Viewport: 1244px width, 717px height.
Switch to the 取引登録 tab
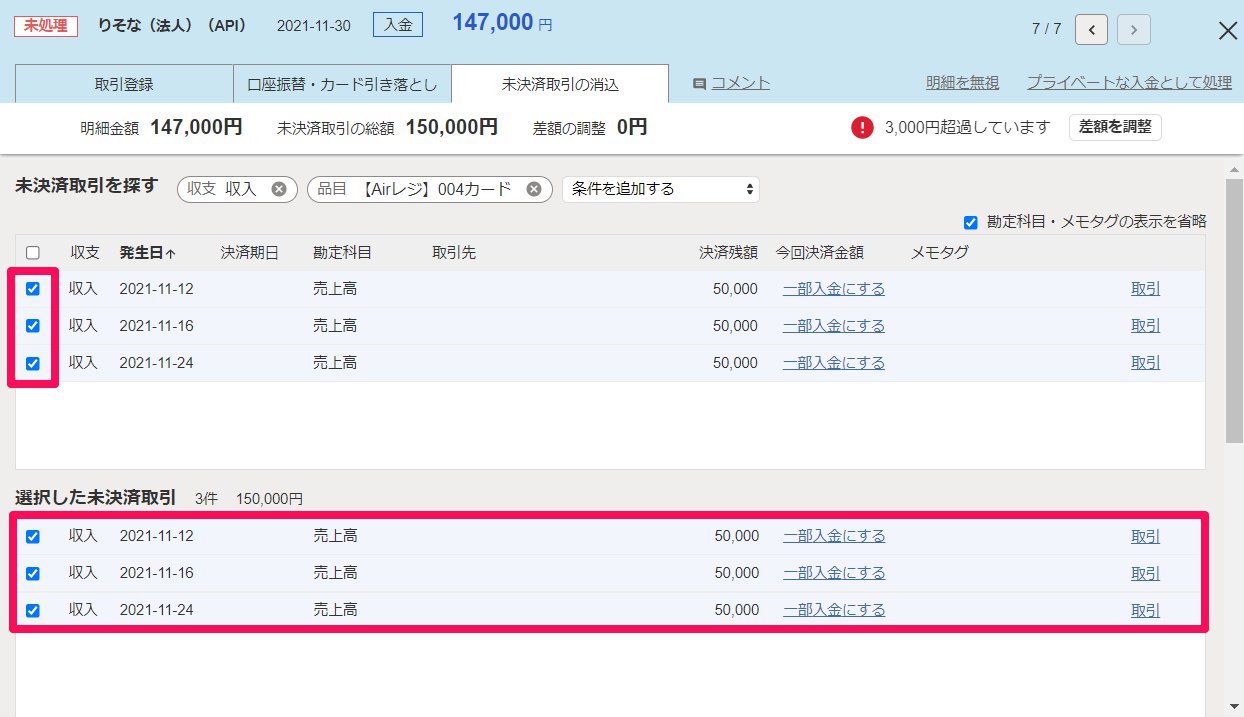click(x=124, y=84)
